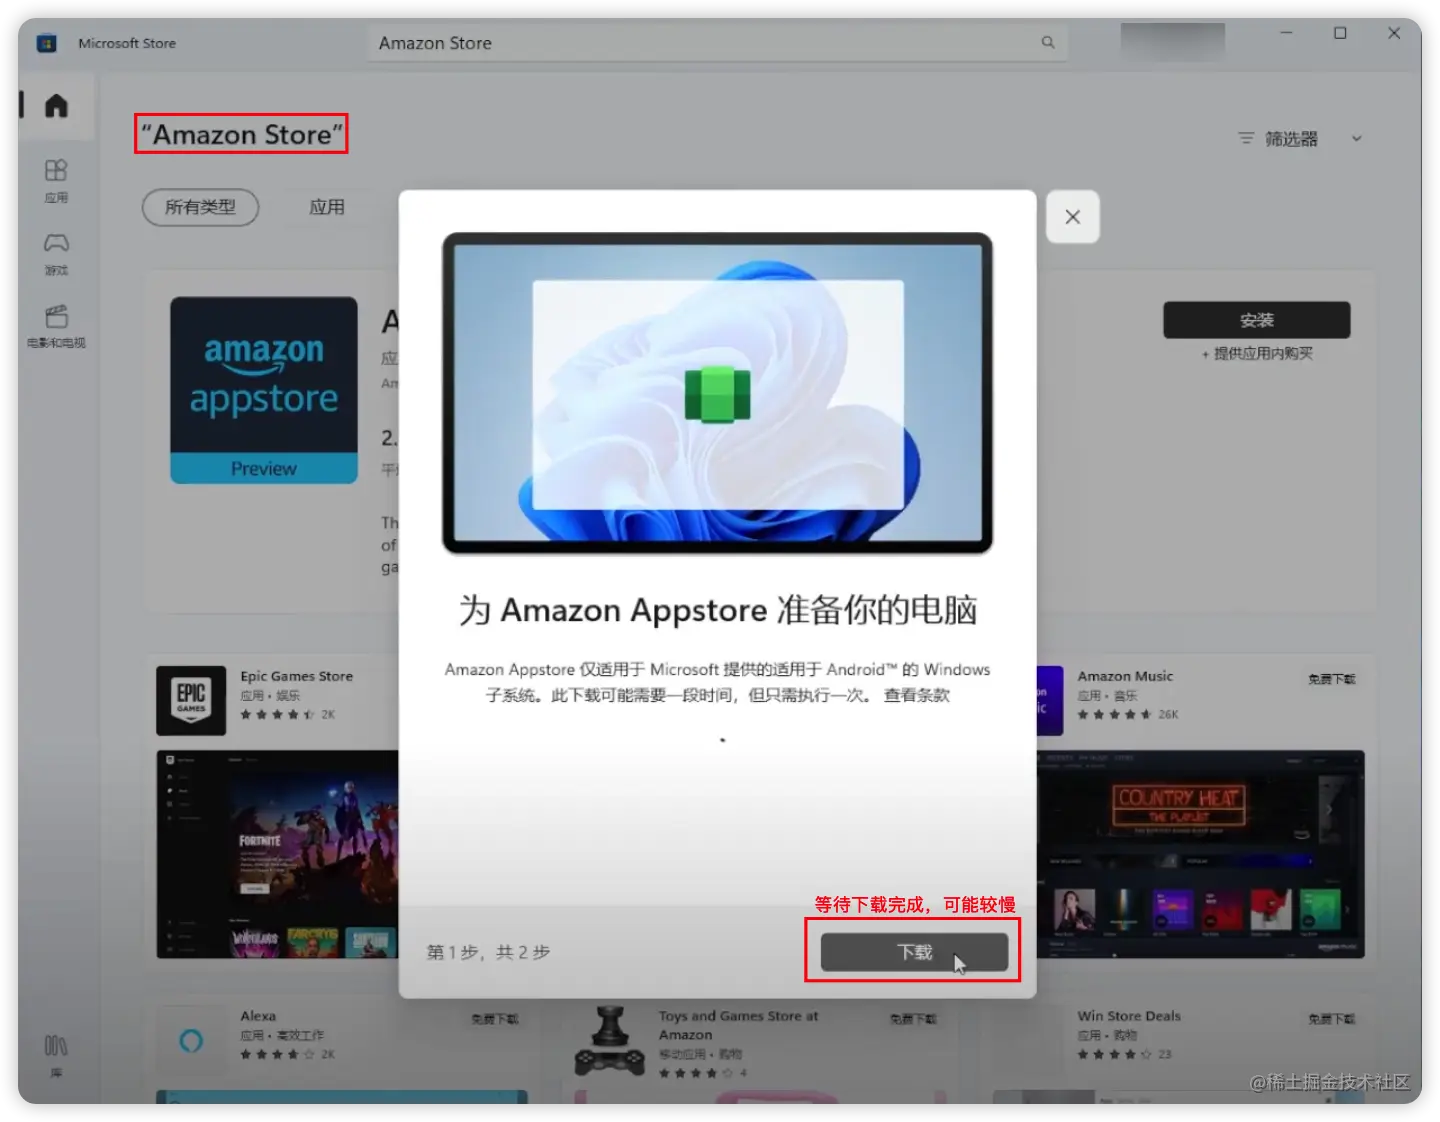1440x1122 pixels.
Task: Click the Microsoft Store logo icon
Action: click(46, 43)
